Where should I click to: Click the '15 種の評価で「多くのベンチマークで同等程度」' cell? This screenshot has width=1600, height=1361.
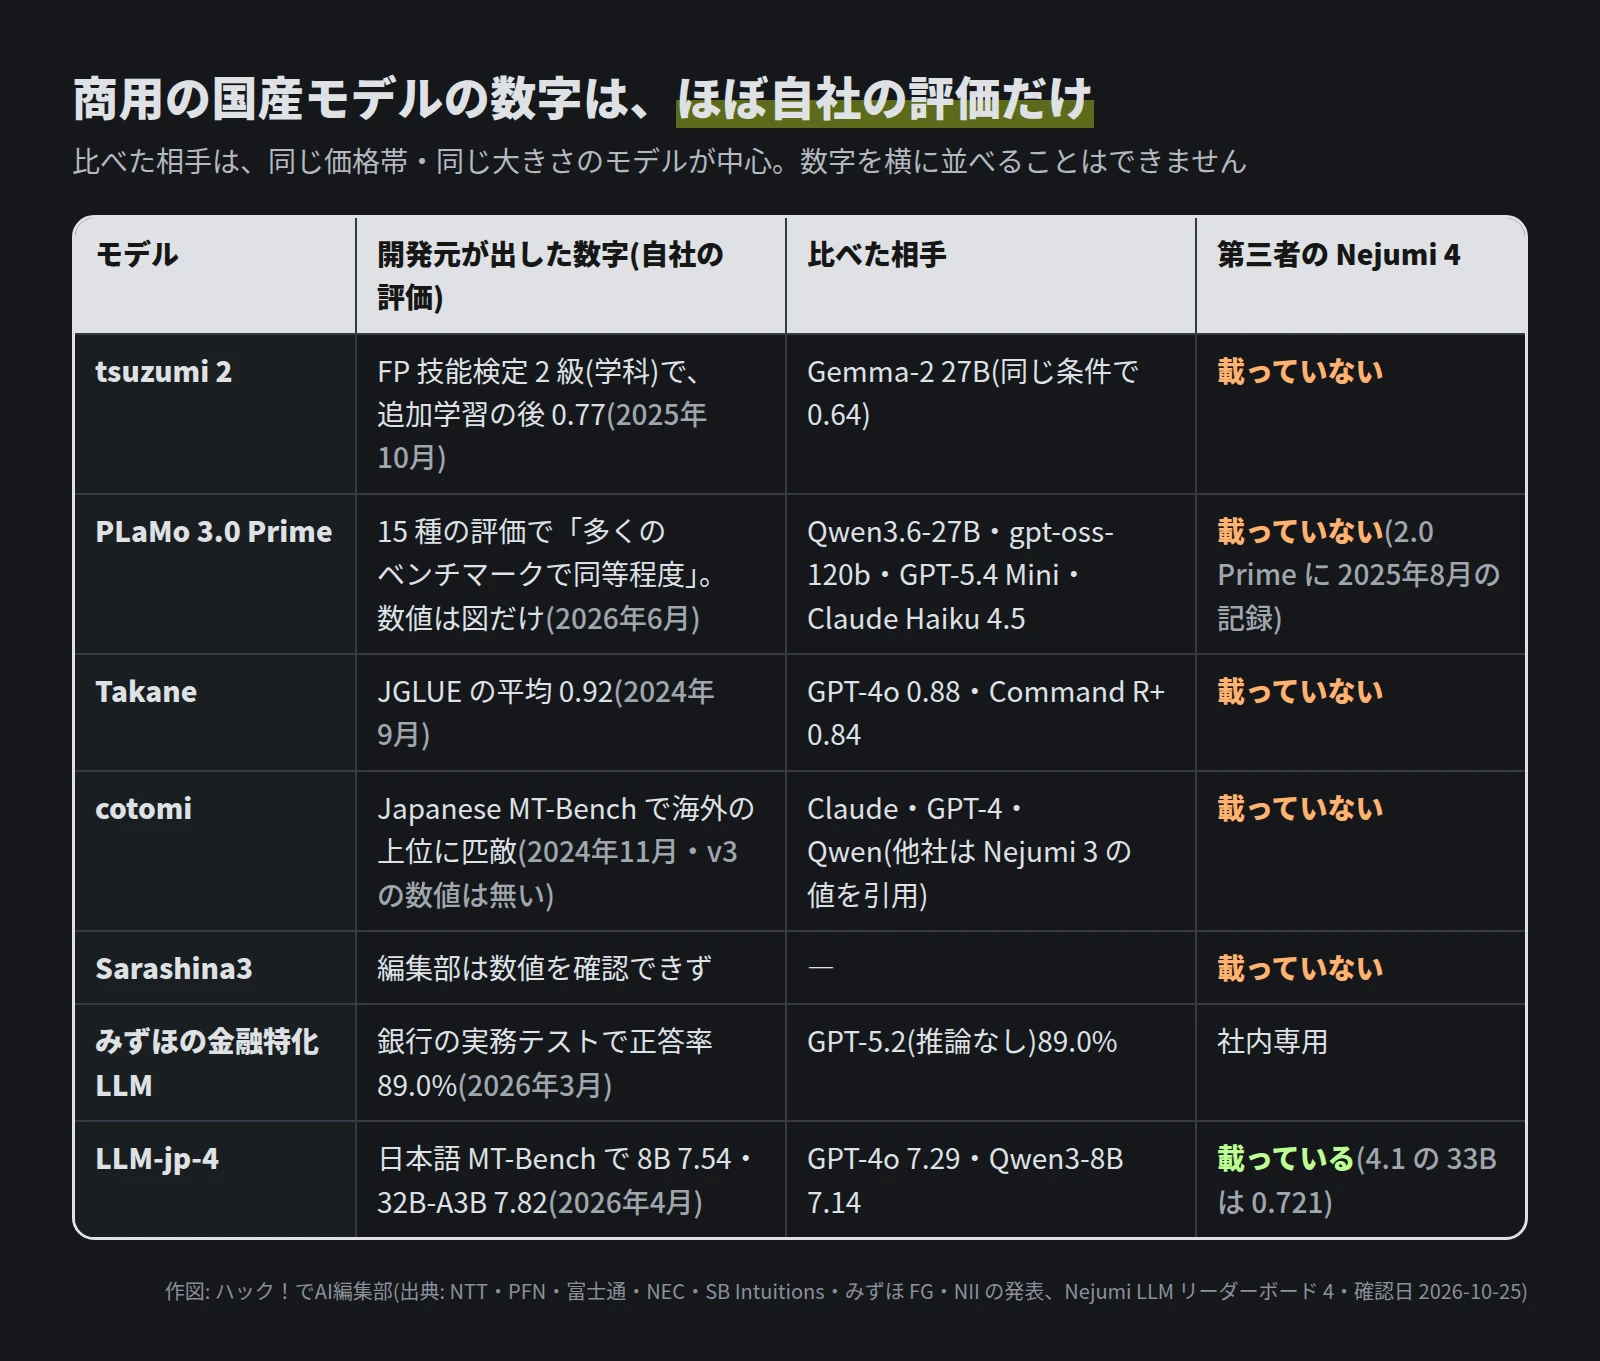point(571,574)
